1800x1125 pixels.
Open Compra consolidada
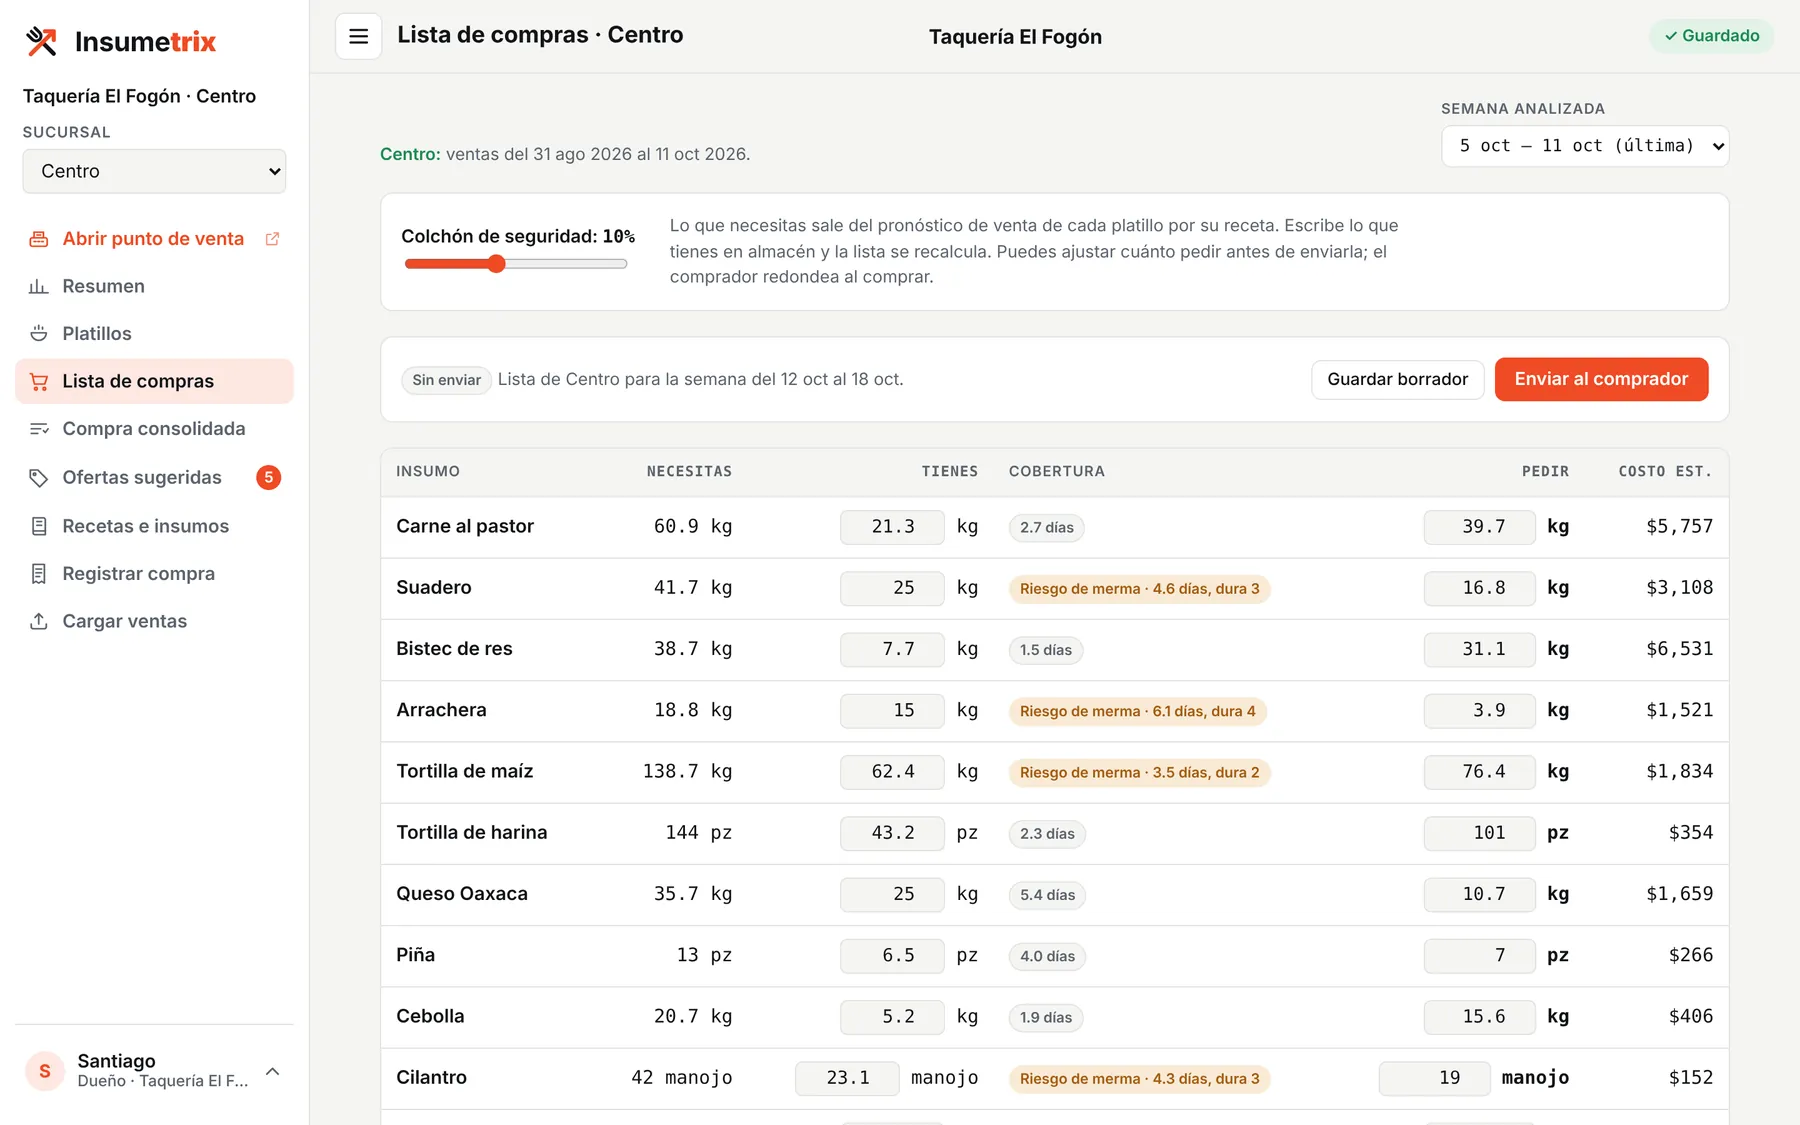(x=154, y=429)
